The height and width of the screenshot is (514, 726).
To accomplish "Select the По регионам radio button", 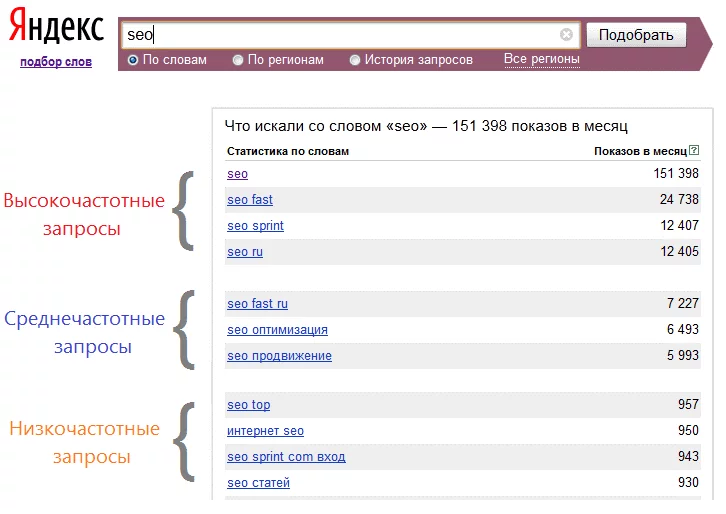I will [238, 60].
